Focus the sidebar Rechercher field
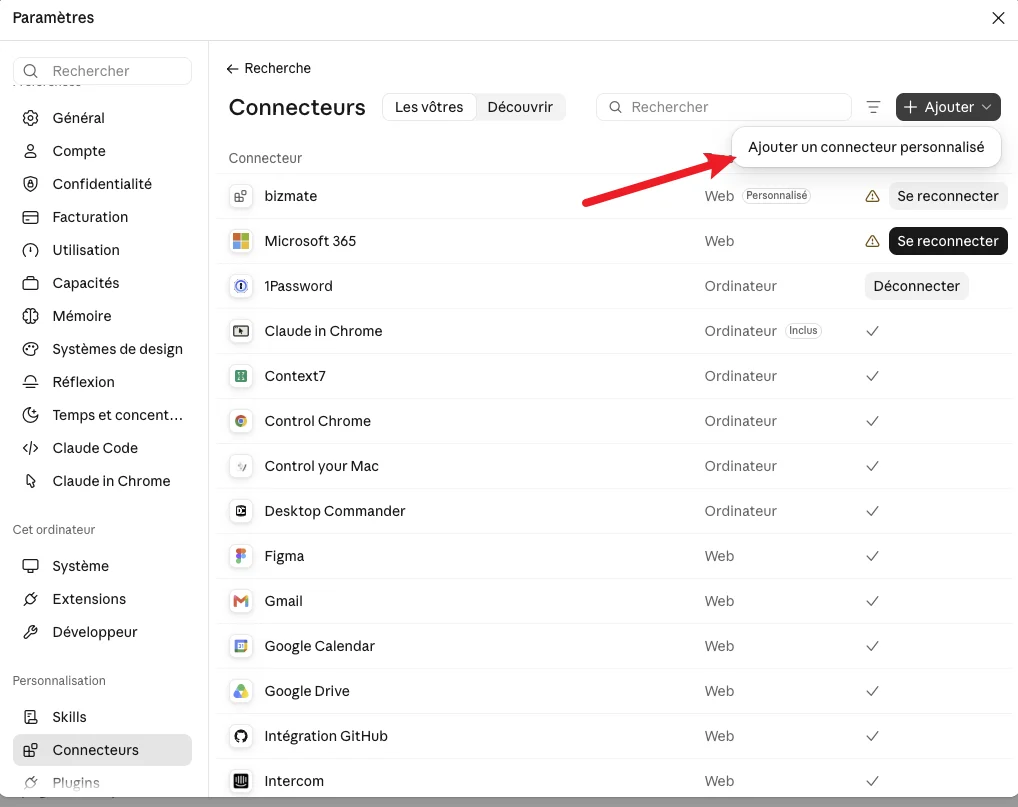Image resolution: width=1018 pixels, height=807 pixels. (102, 71)
